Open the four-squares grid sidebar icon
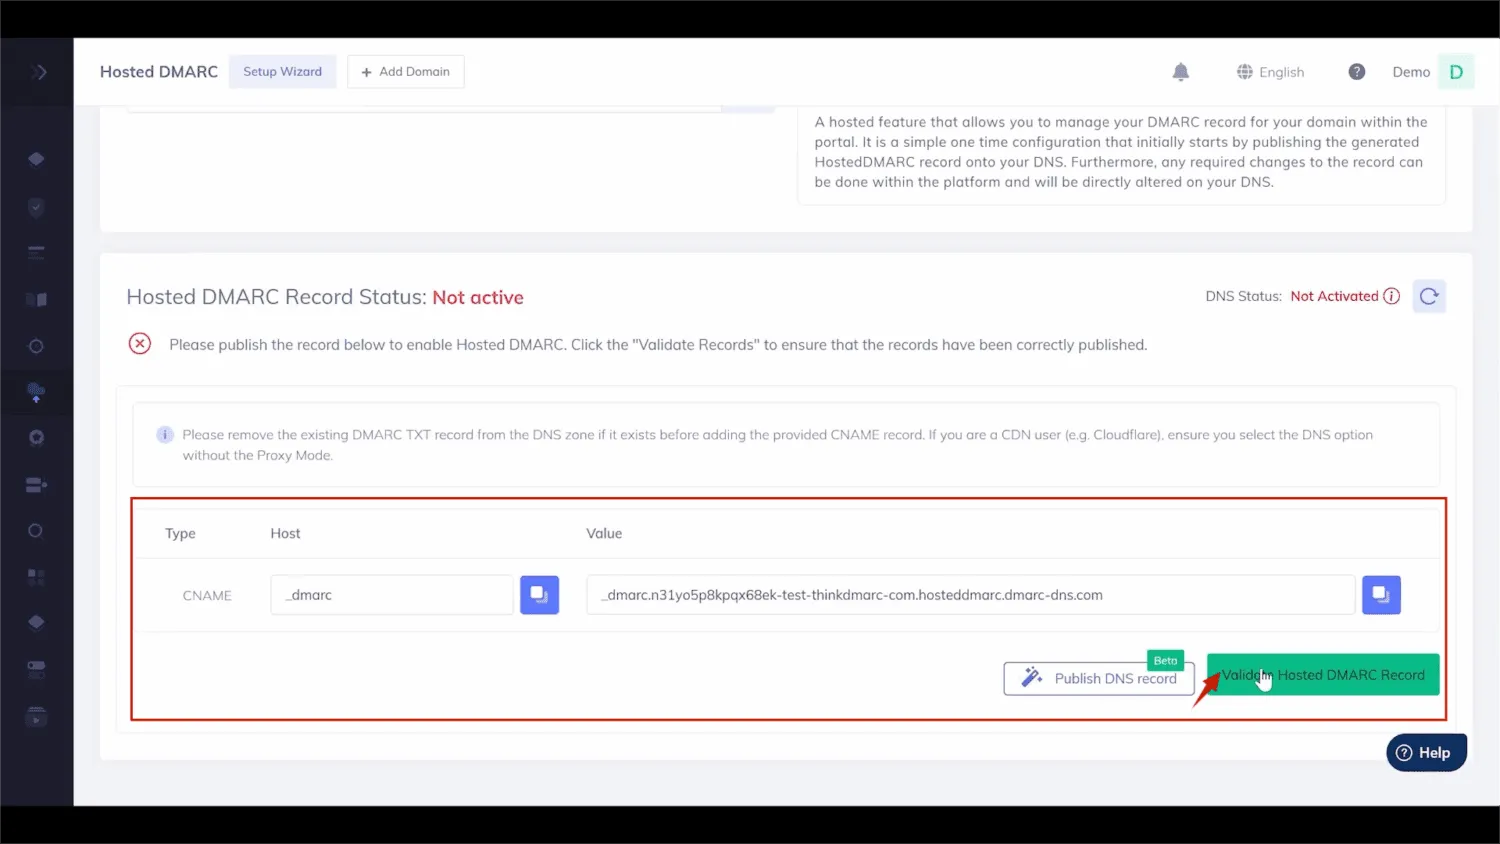The width and height of the screenshot is (1500, 844). pos(36,577)
